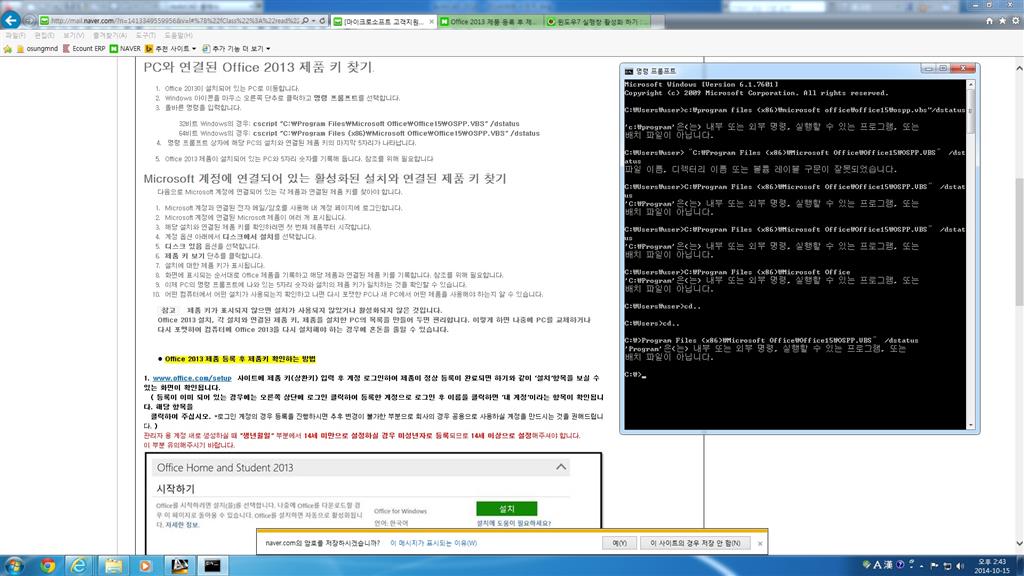This screenshot has height=576, width=1024.
Task: Click 예(Y) to save the password
Action: (619, 543)
